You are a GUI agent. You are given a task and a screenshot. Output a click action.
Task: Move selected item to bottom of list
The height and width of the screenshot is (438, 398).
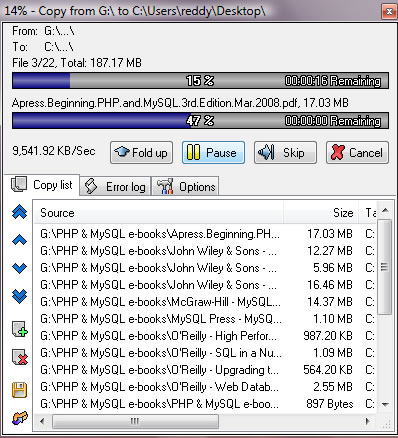(20, 296)
